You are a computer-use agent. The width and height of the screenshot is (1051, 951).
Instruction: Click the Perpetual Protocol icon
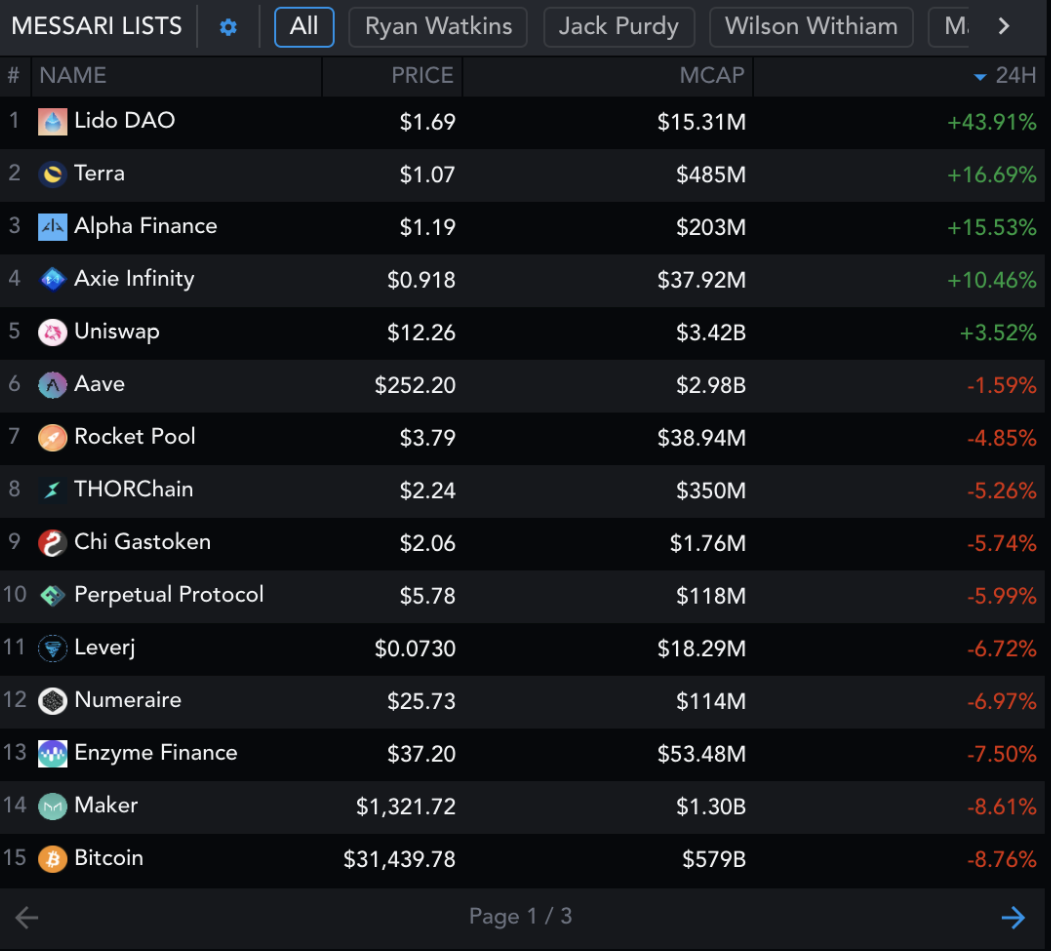52,595
